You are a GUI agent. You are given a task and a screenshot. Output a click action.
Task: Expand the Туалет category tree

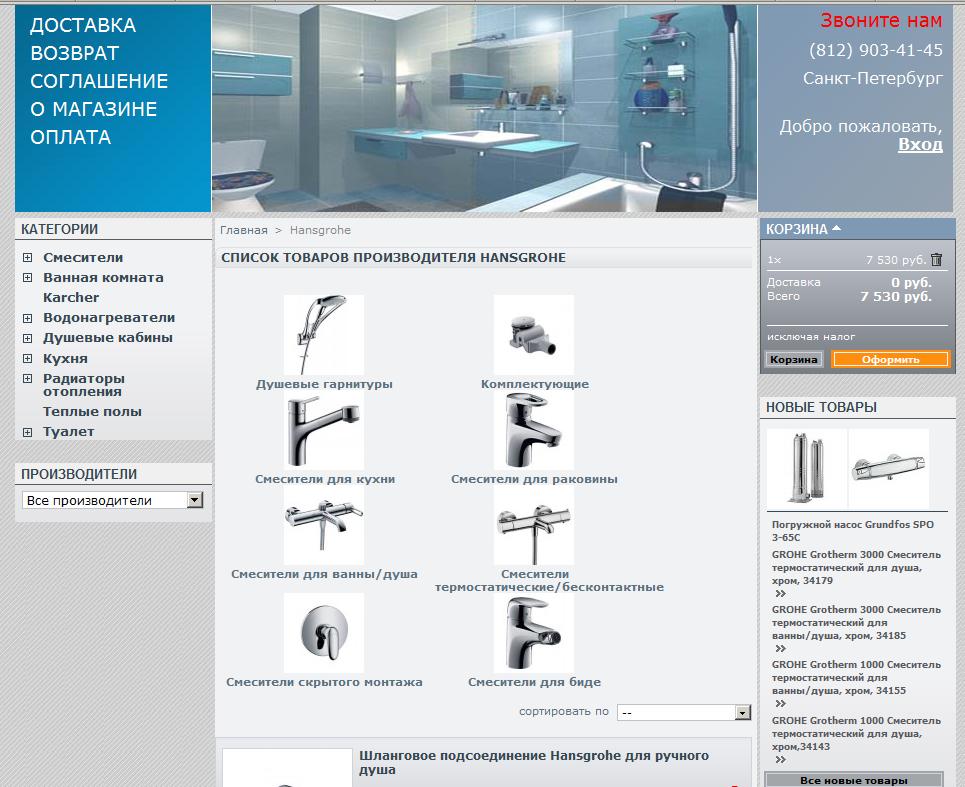[27, 432]
